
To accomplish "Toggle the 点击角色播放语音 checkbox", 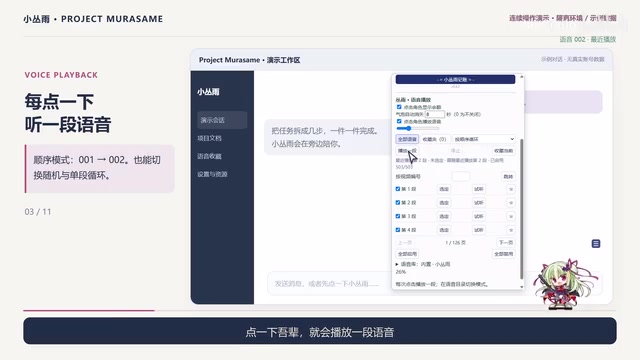I will (x=399, y=121).
